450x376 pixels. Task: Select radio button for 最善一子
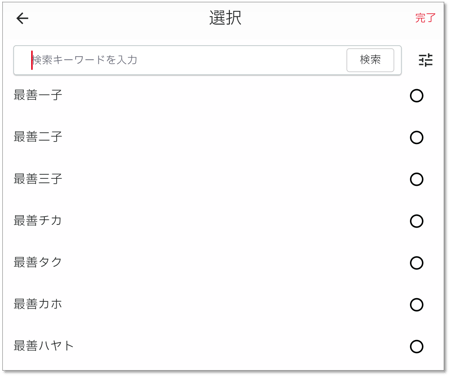[x=416, y=96]
